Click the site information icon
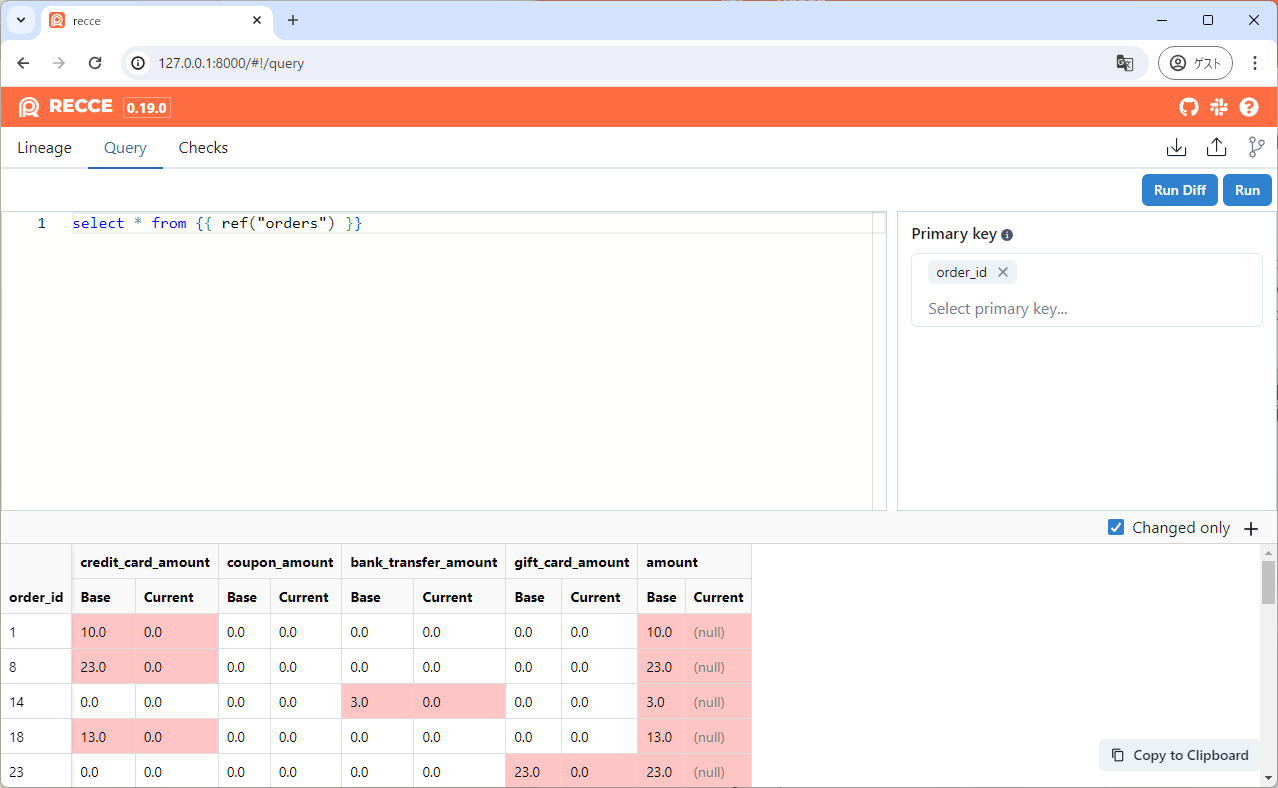The image size is (1278, 788). (140, 63)
